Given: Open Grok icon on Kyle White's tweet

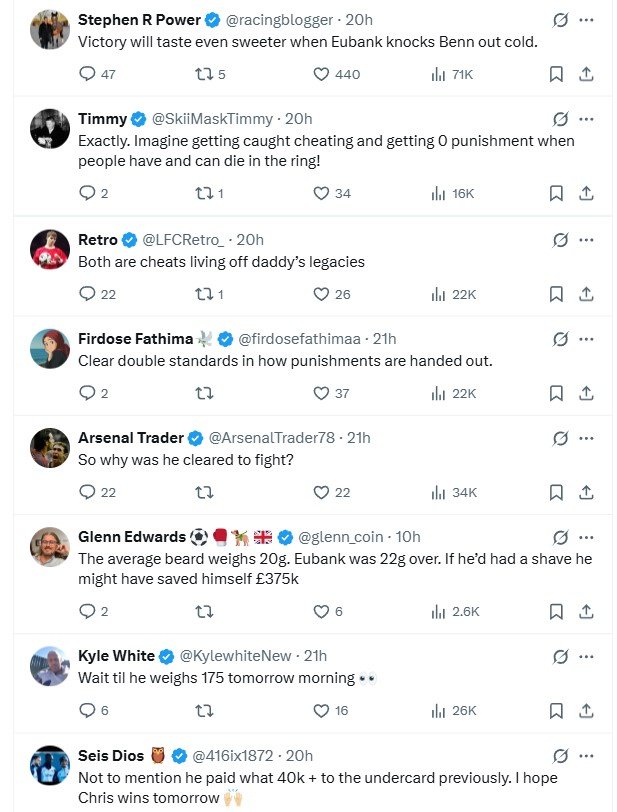Looking at the screenshot, I should pos(561,656).
